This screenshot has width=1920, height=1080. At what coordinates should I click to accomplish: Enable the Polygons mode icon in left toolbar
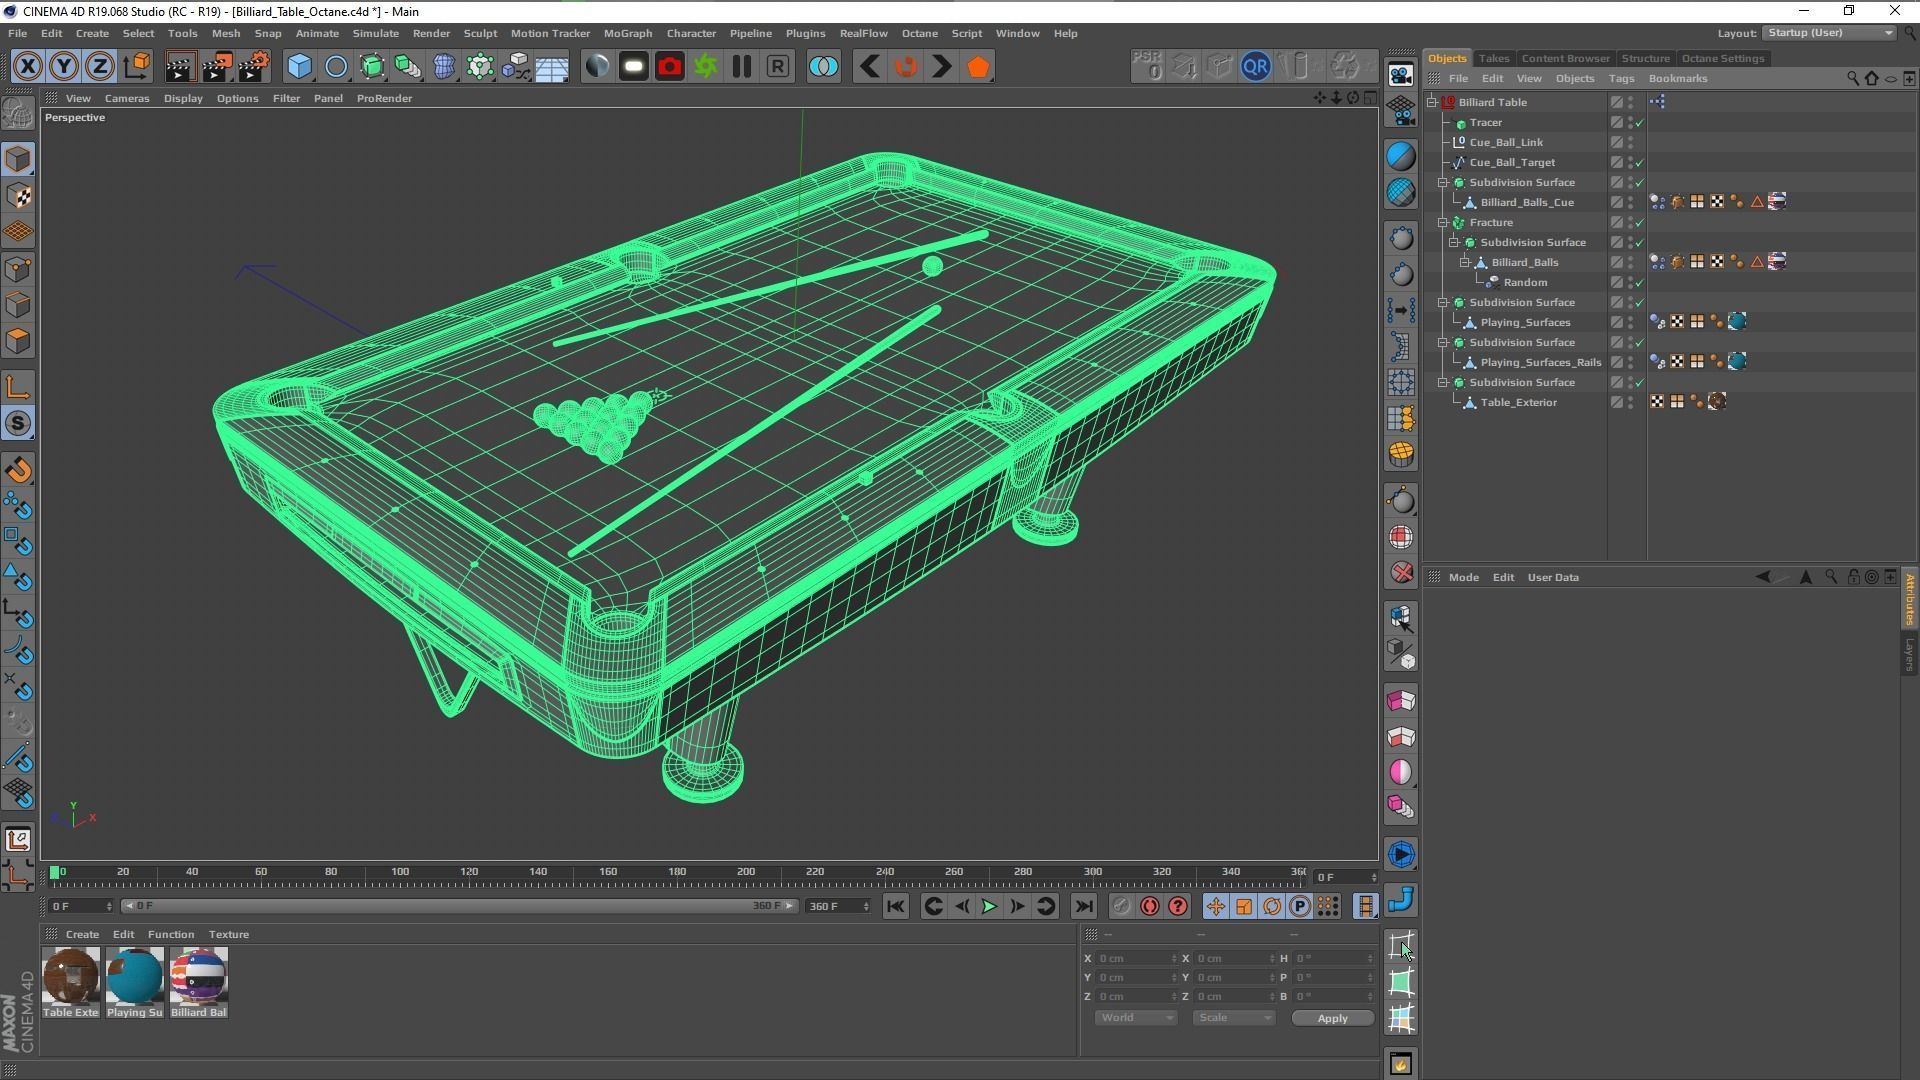tap(18, 341)
